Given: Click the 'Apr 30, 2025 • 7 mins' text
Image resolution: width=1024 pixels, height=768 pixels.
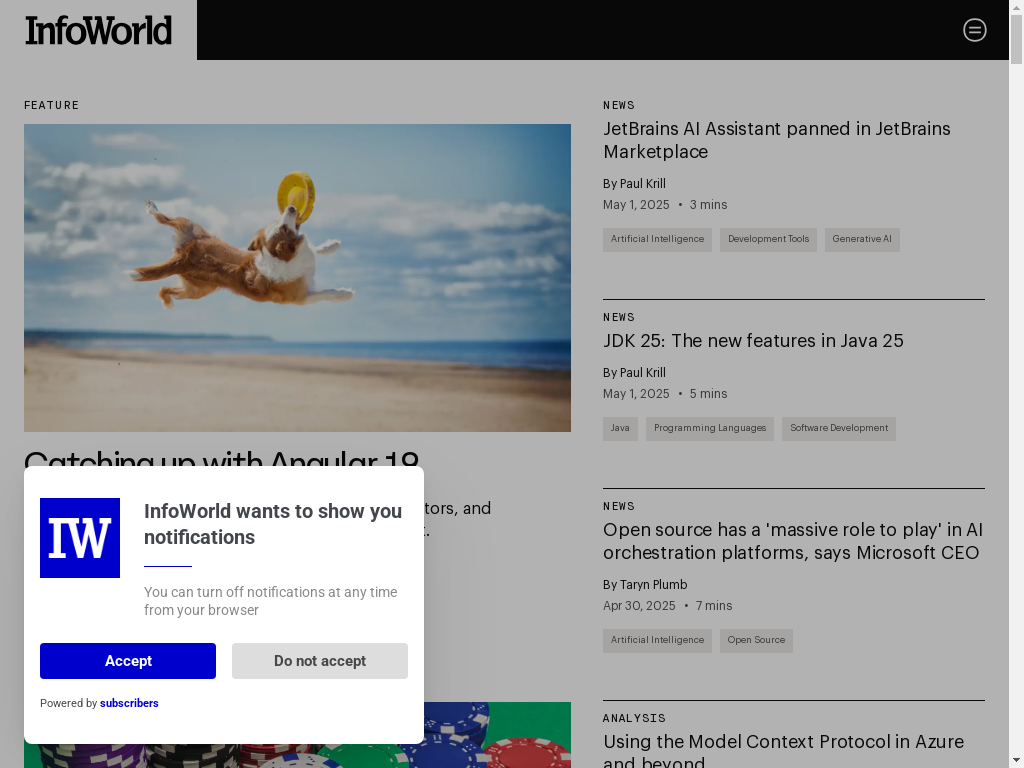Looking at the screenshot, I should (667, 605).
